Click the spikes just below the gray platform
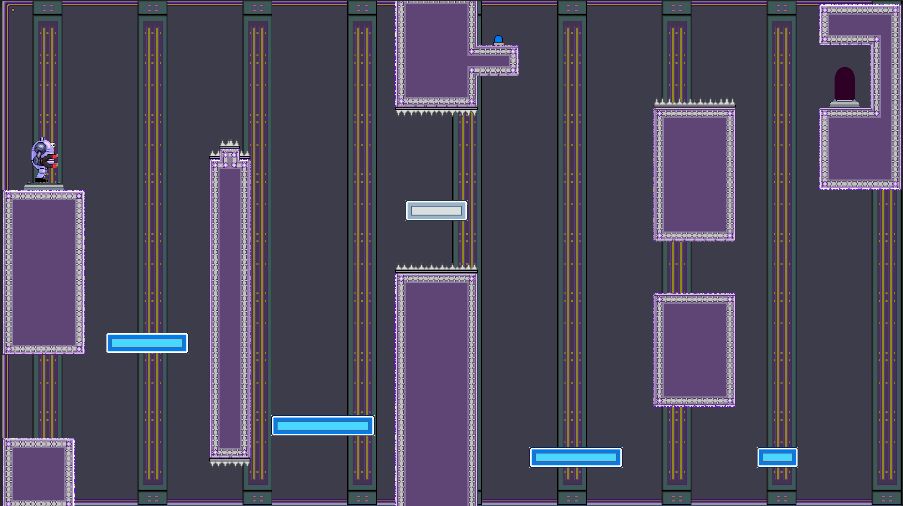 tap(436, 268)
